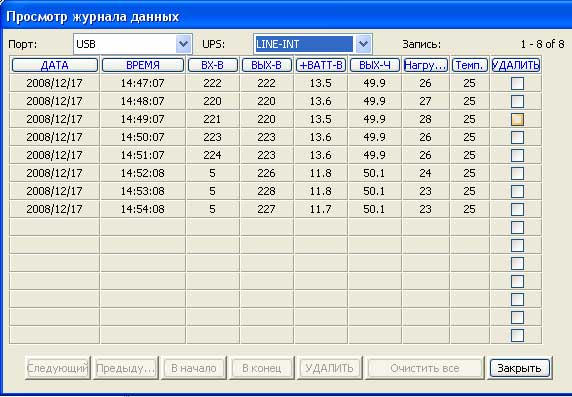Close the dialog with Закрыть button
Screen dimensions: 572x397
point(519,368)
